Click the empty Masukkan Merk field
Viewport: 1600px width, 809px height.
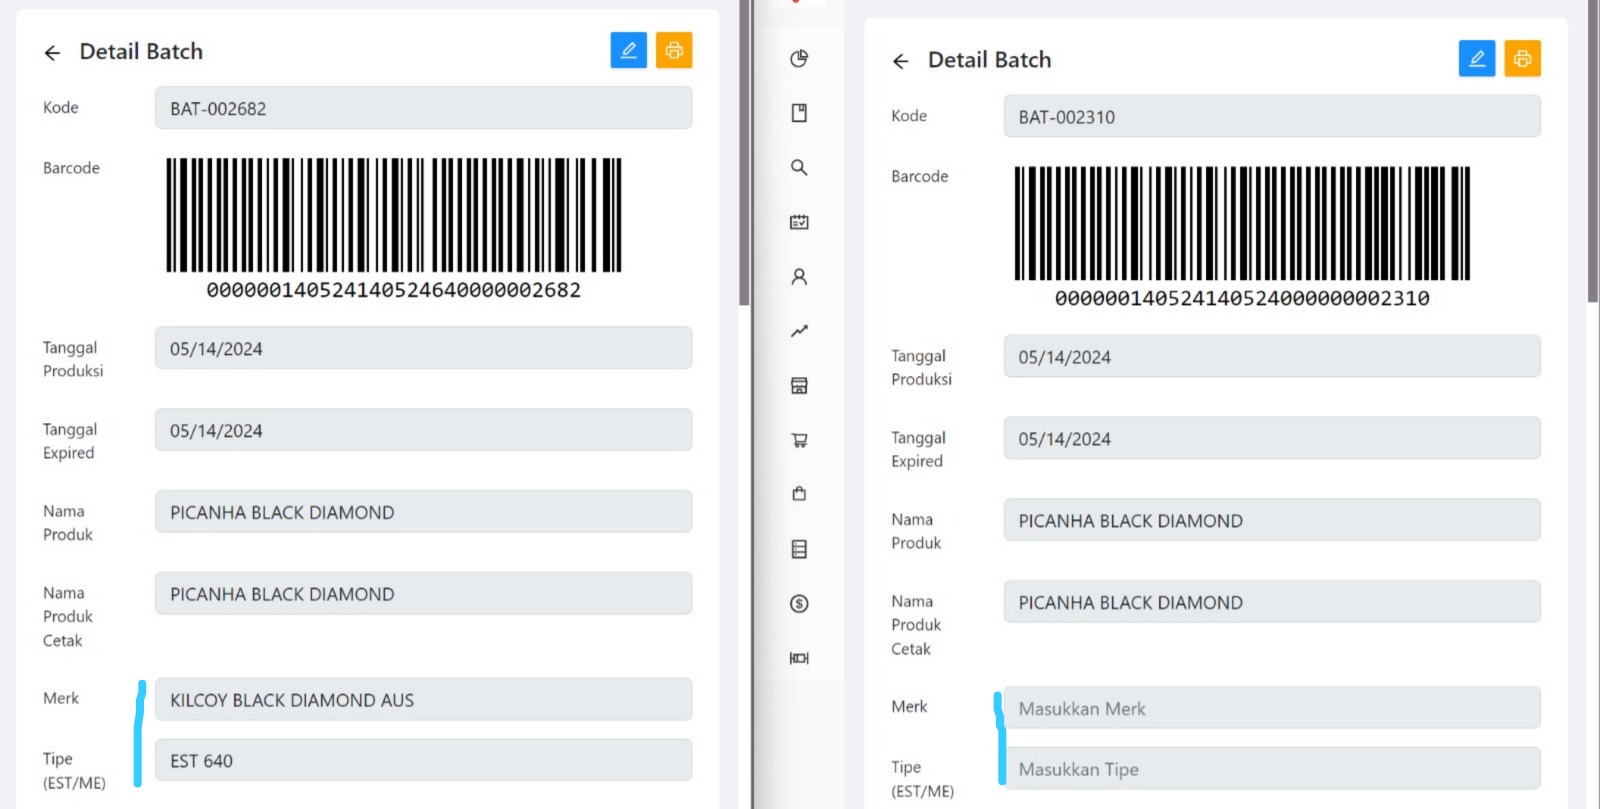click(1271, 708)
